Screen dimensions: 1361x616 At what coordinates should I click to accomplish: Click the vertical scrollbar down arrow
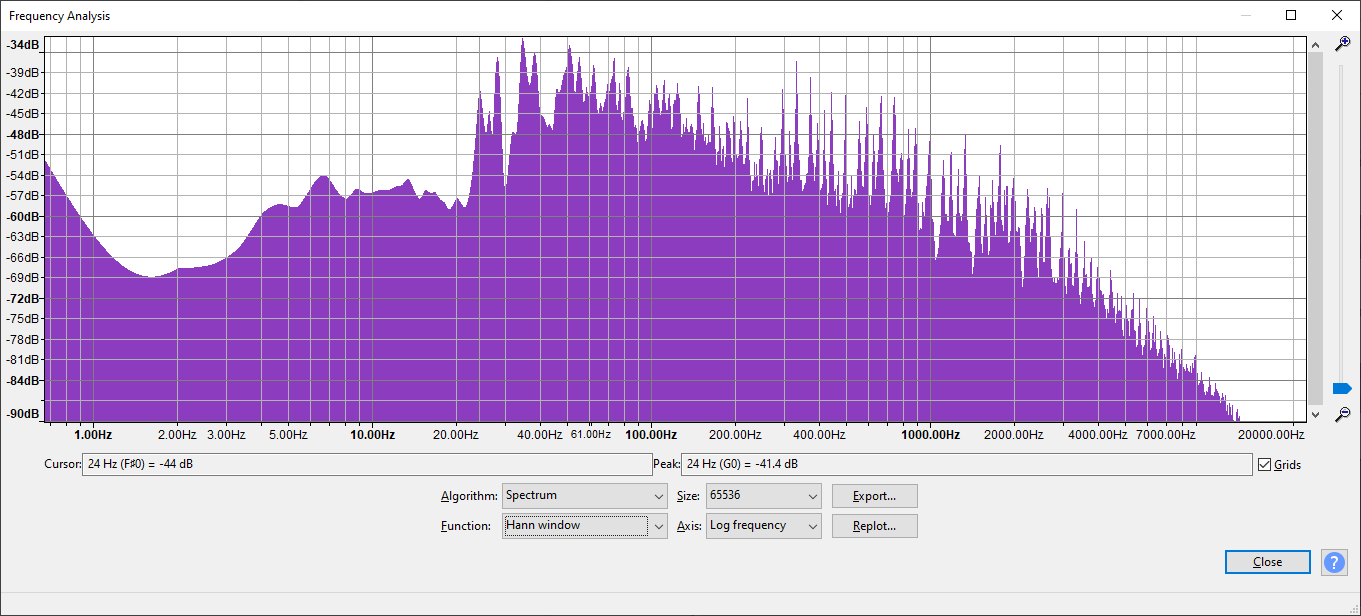tap(1316, 413)
